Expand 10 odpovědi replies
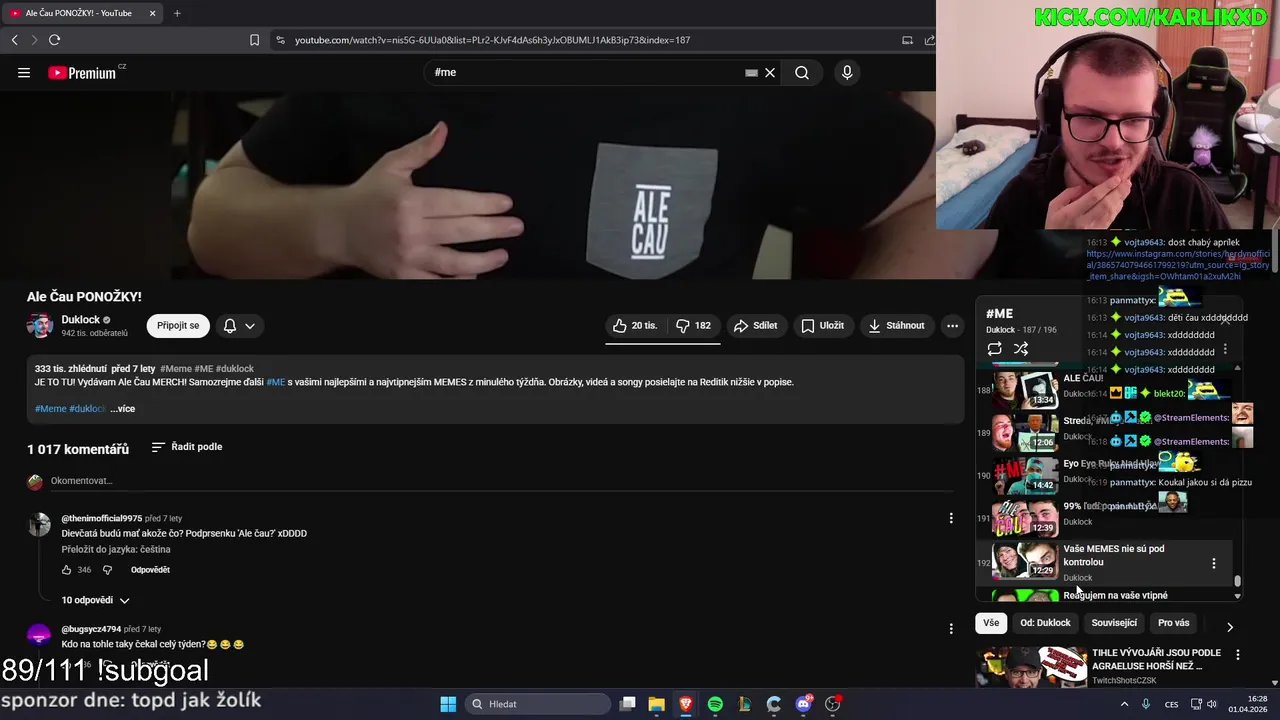1280x720 pixels. (96, 601)
